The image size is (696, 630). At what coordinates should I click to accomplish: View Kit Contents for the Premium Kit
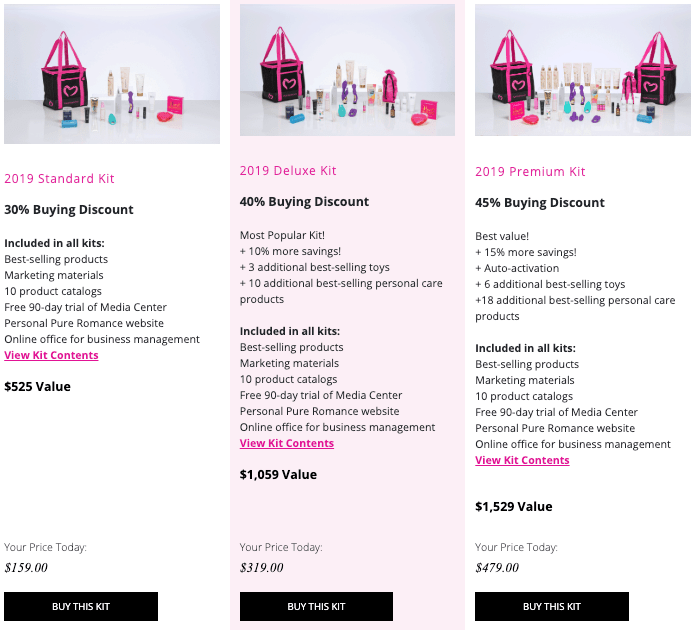tap(522, 460)
